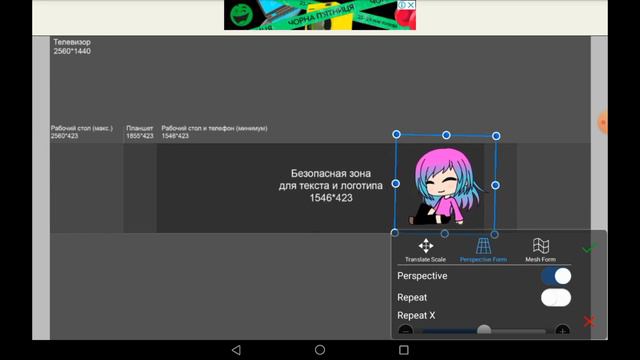Tap the minus button for Repeat X
This screenshot has width=640, height=360.
[405, 331]
